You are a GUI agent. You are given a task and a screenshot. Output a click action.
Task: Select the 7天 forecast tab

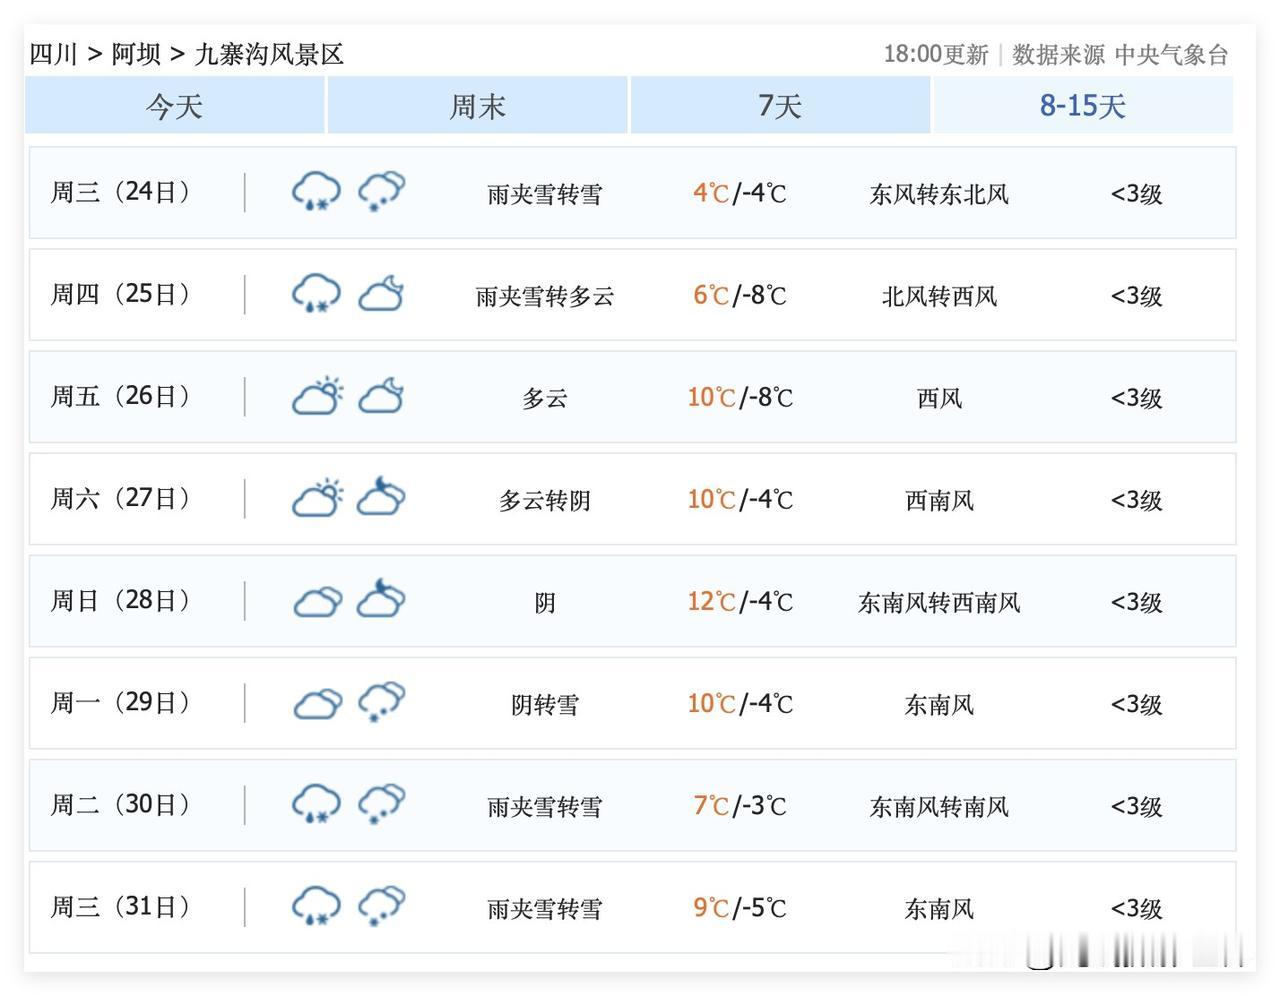(780, 106)
